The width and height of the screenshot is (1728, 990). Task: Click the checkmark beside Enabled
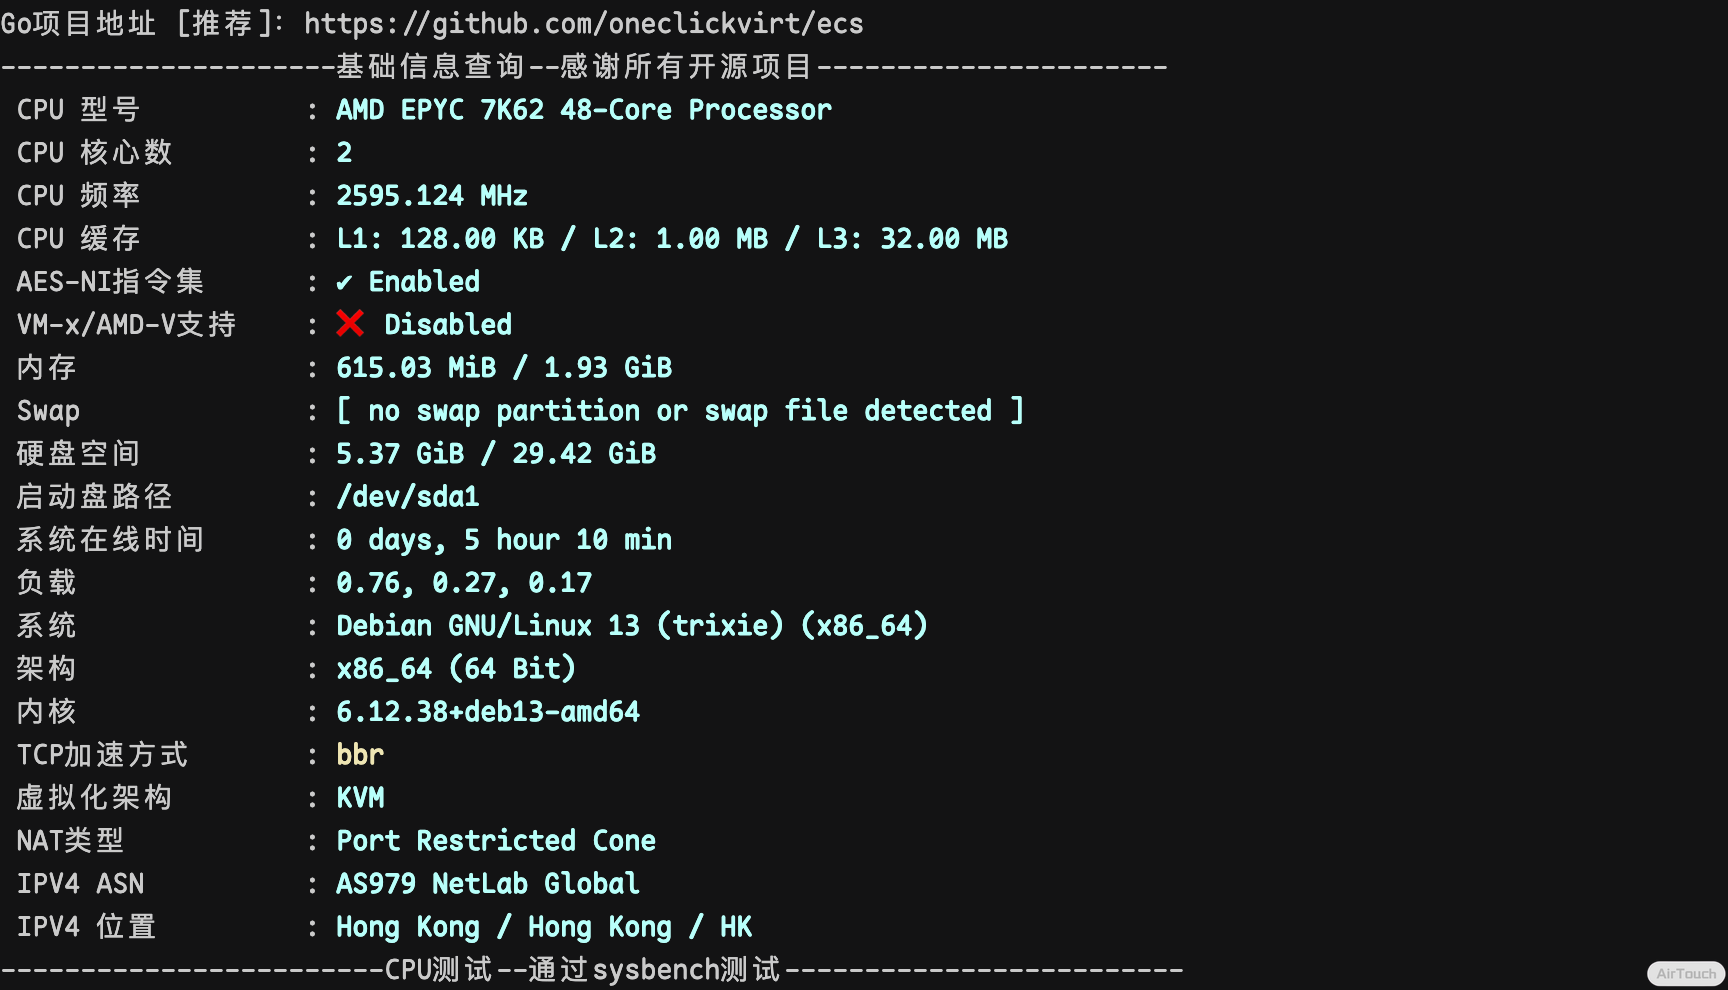click(x=344, y=283)
